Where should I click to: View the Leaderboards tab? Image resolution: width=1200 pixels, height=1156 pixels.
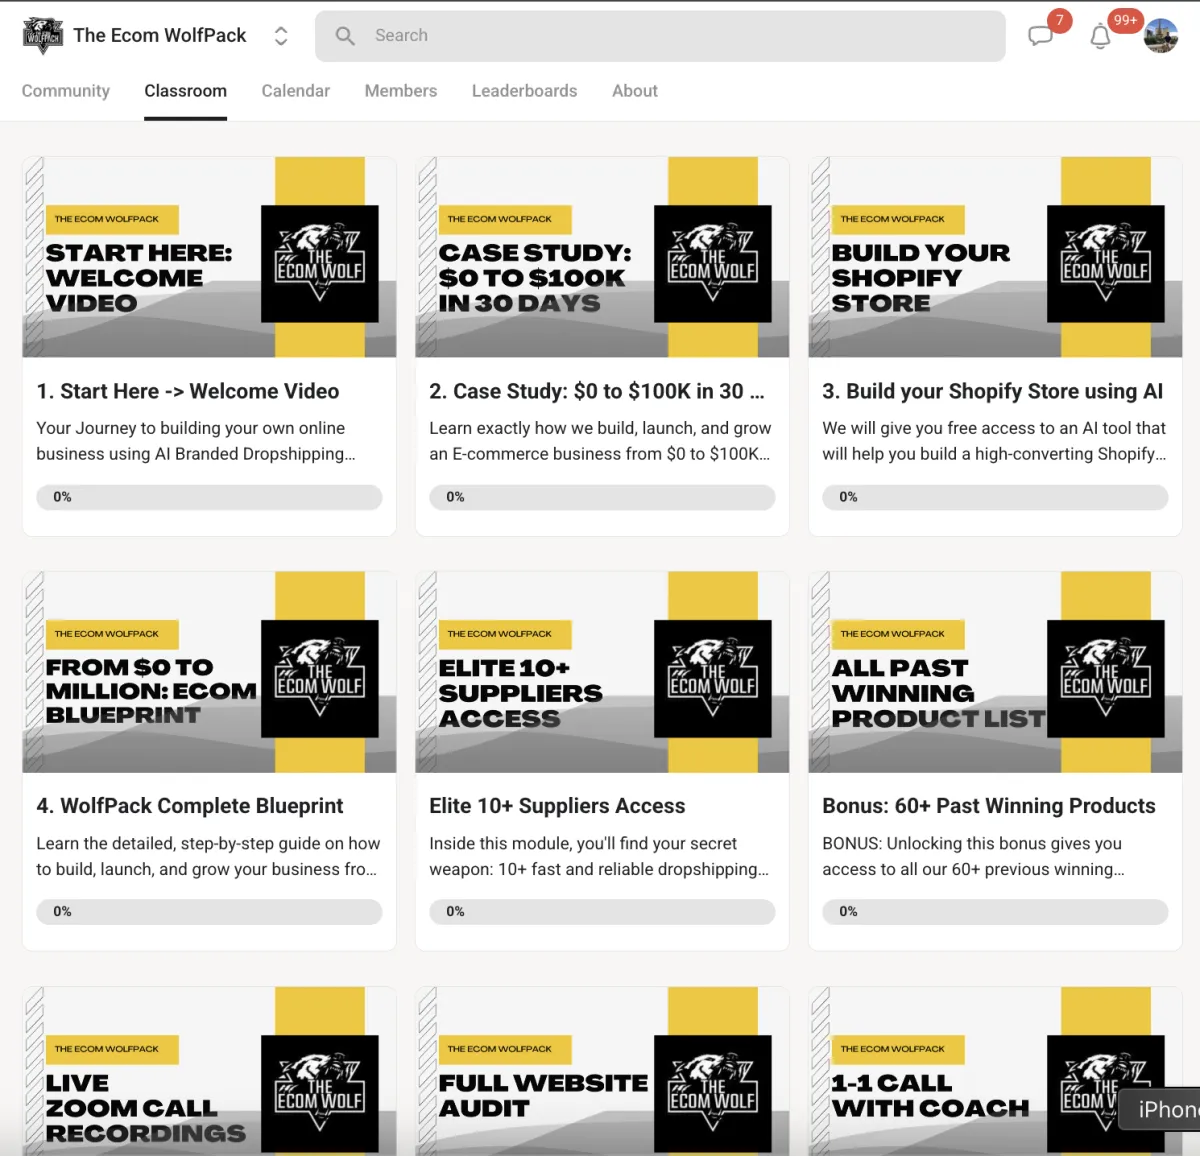coord(525,91)
